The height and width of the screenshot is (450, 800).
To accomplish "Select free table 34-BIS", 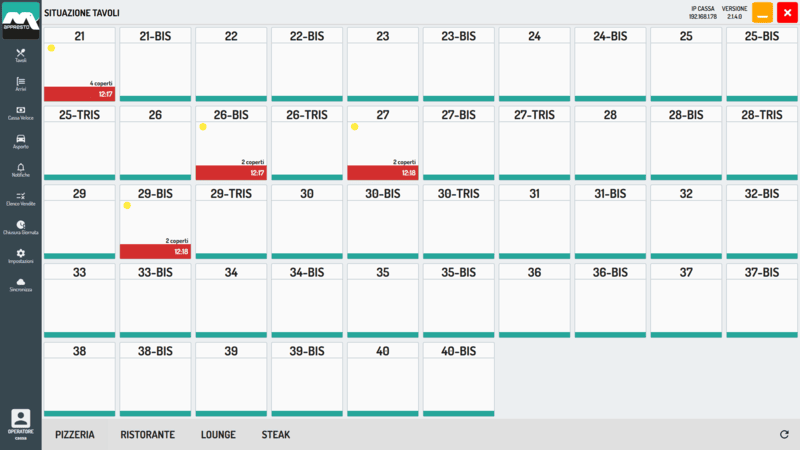I will tap(307, 301).
